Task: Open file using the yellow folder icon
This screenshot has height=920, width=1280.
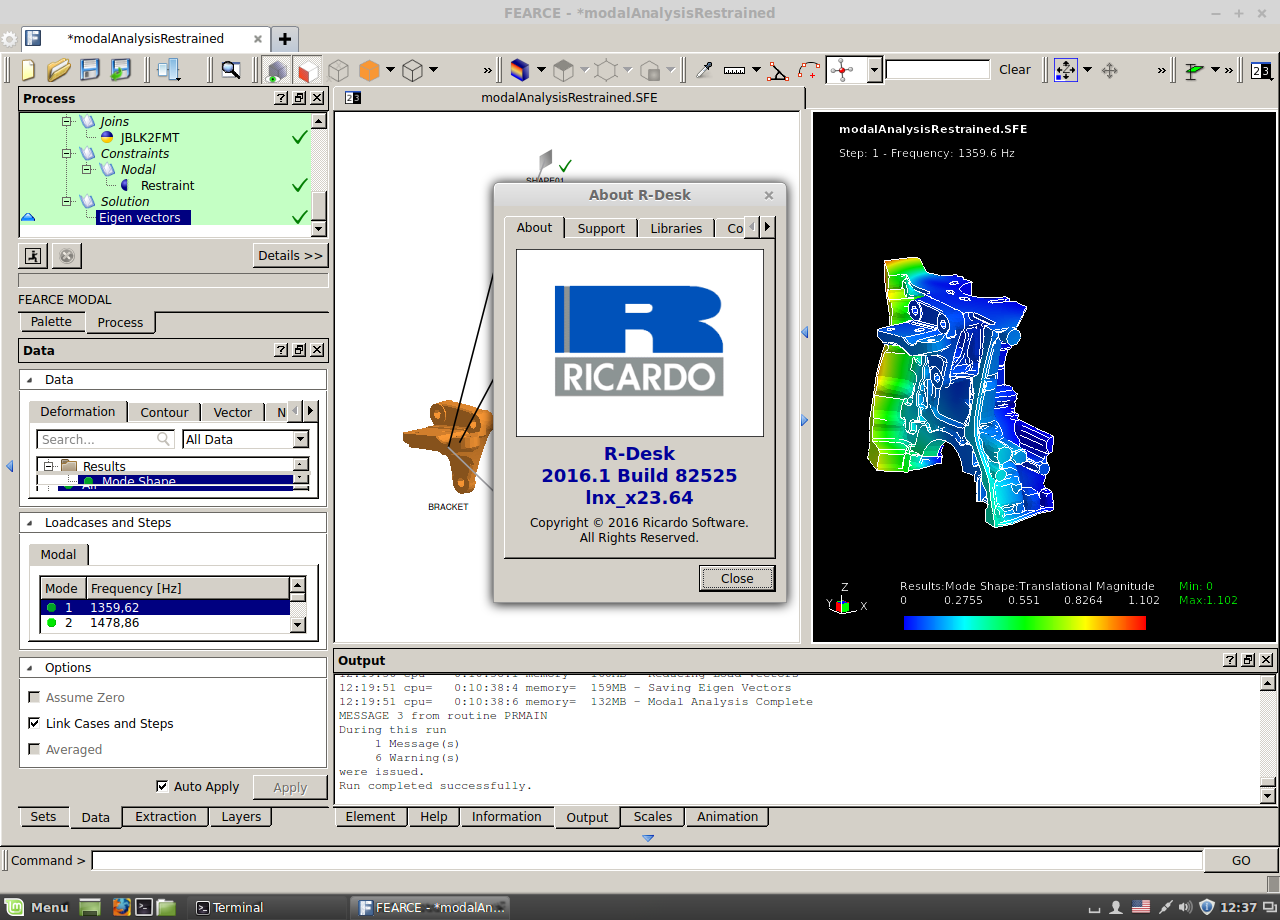Action: (x=59, y=70)
